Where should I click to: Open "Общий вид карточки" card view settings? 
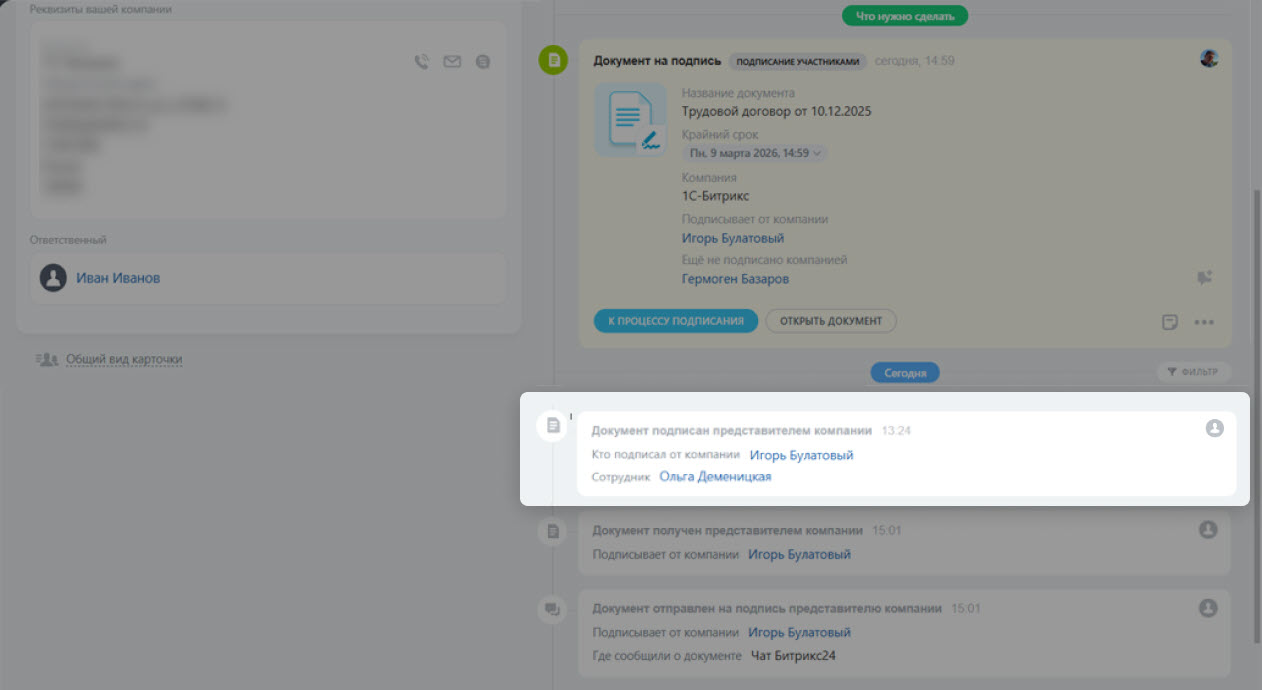coord(124,359)
